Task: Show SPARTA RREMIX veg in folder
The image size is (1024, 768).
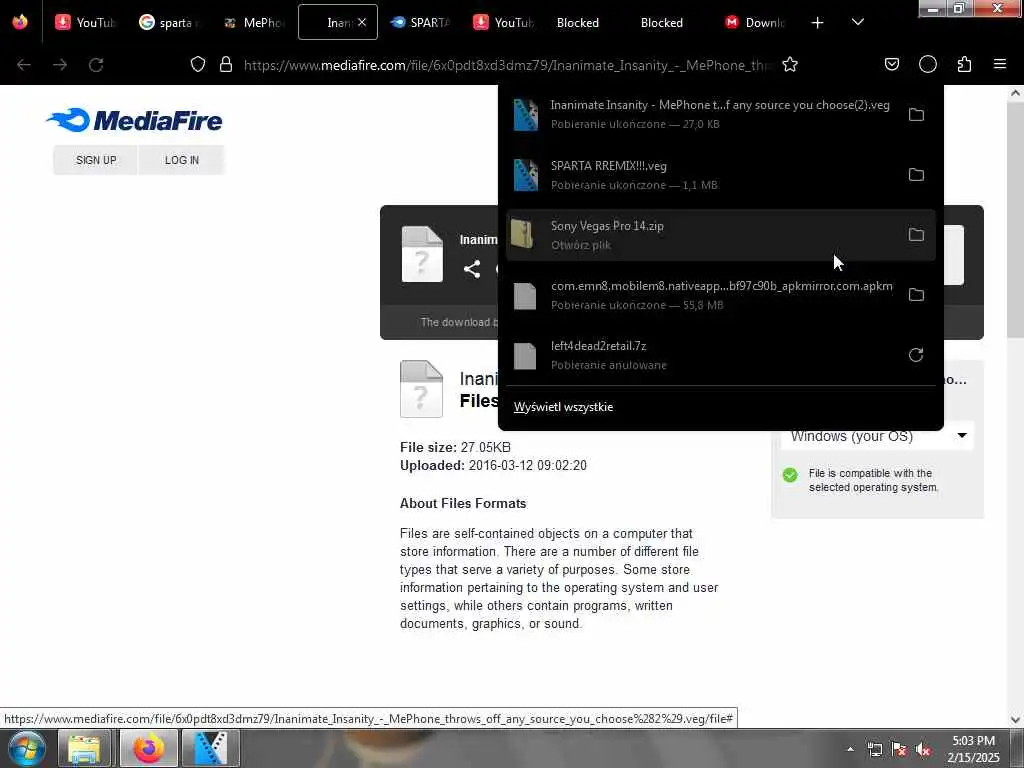Action: coord(916,174)
